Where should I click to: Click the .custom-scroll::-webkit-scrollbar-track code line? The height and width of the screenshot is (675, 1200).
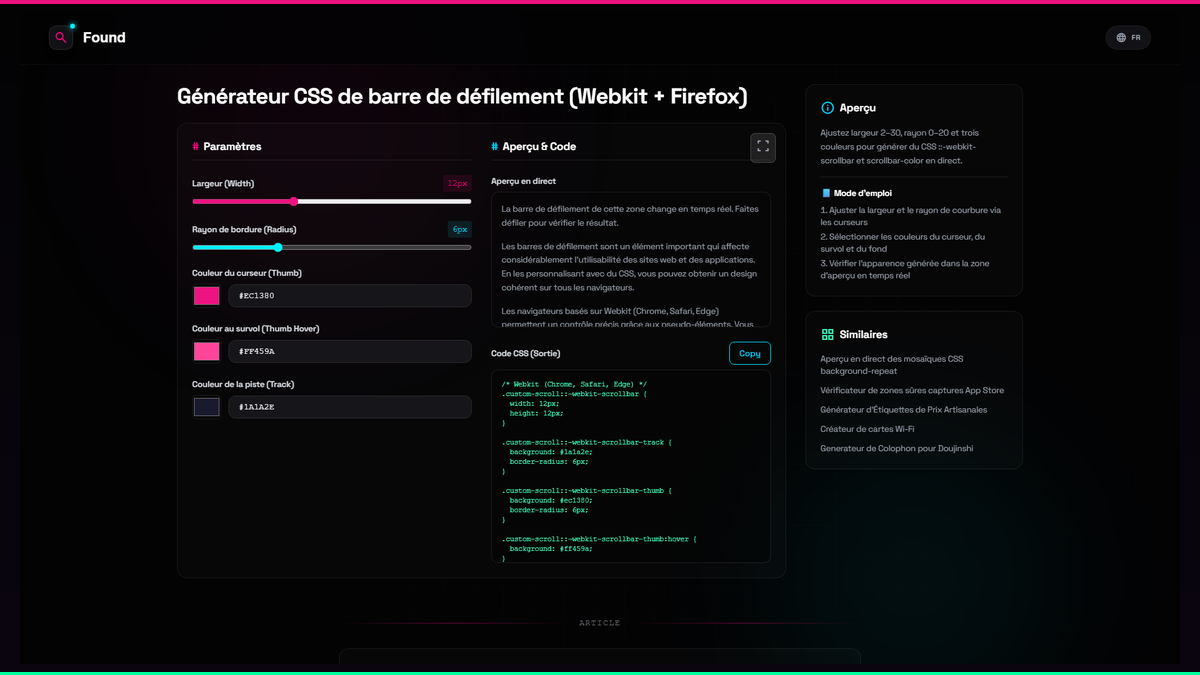(x=588, y=442)
